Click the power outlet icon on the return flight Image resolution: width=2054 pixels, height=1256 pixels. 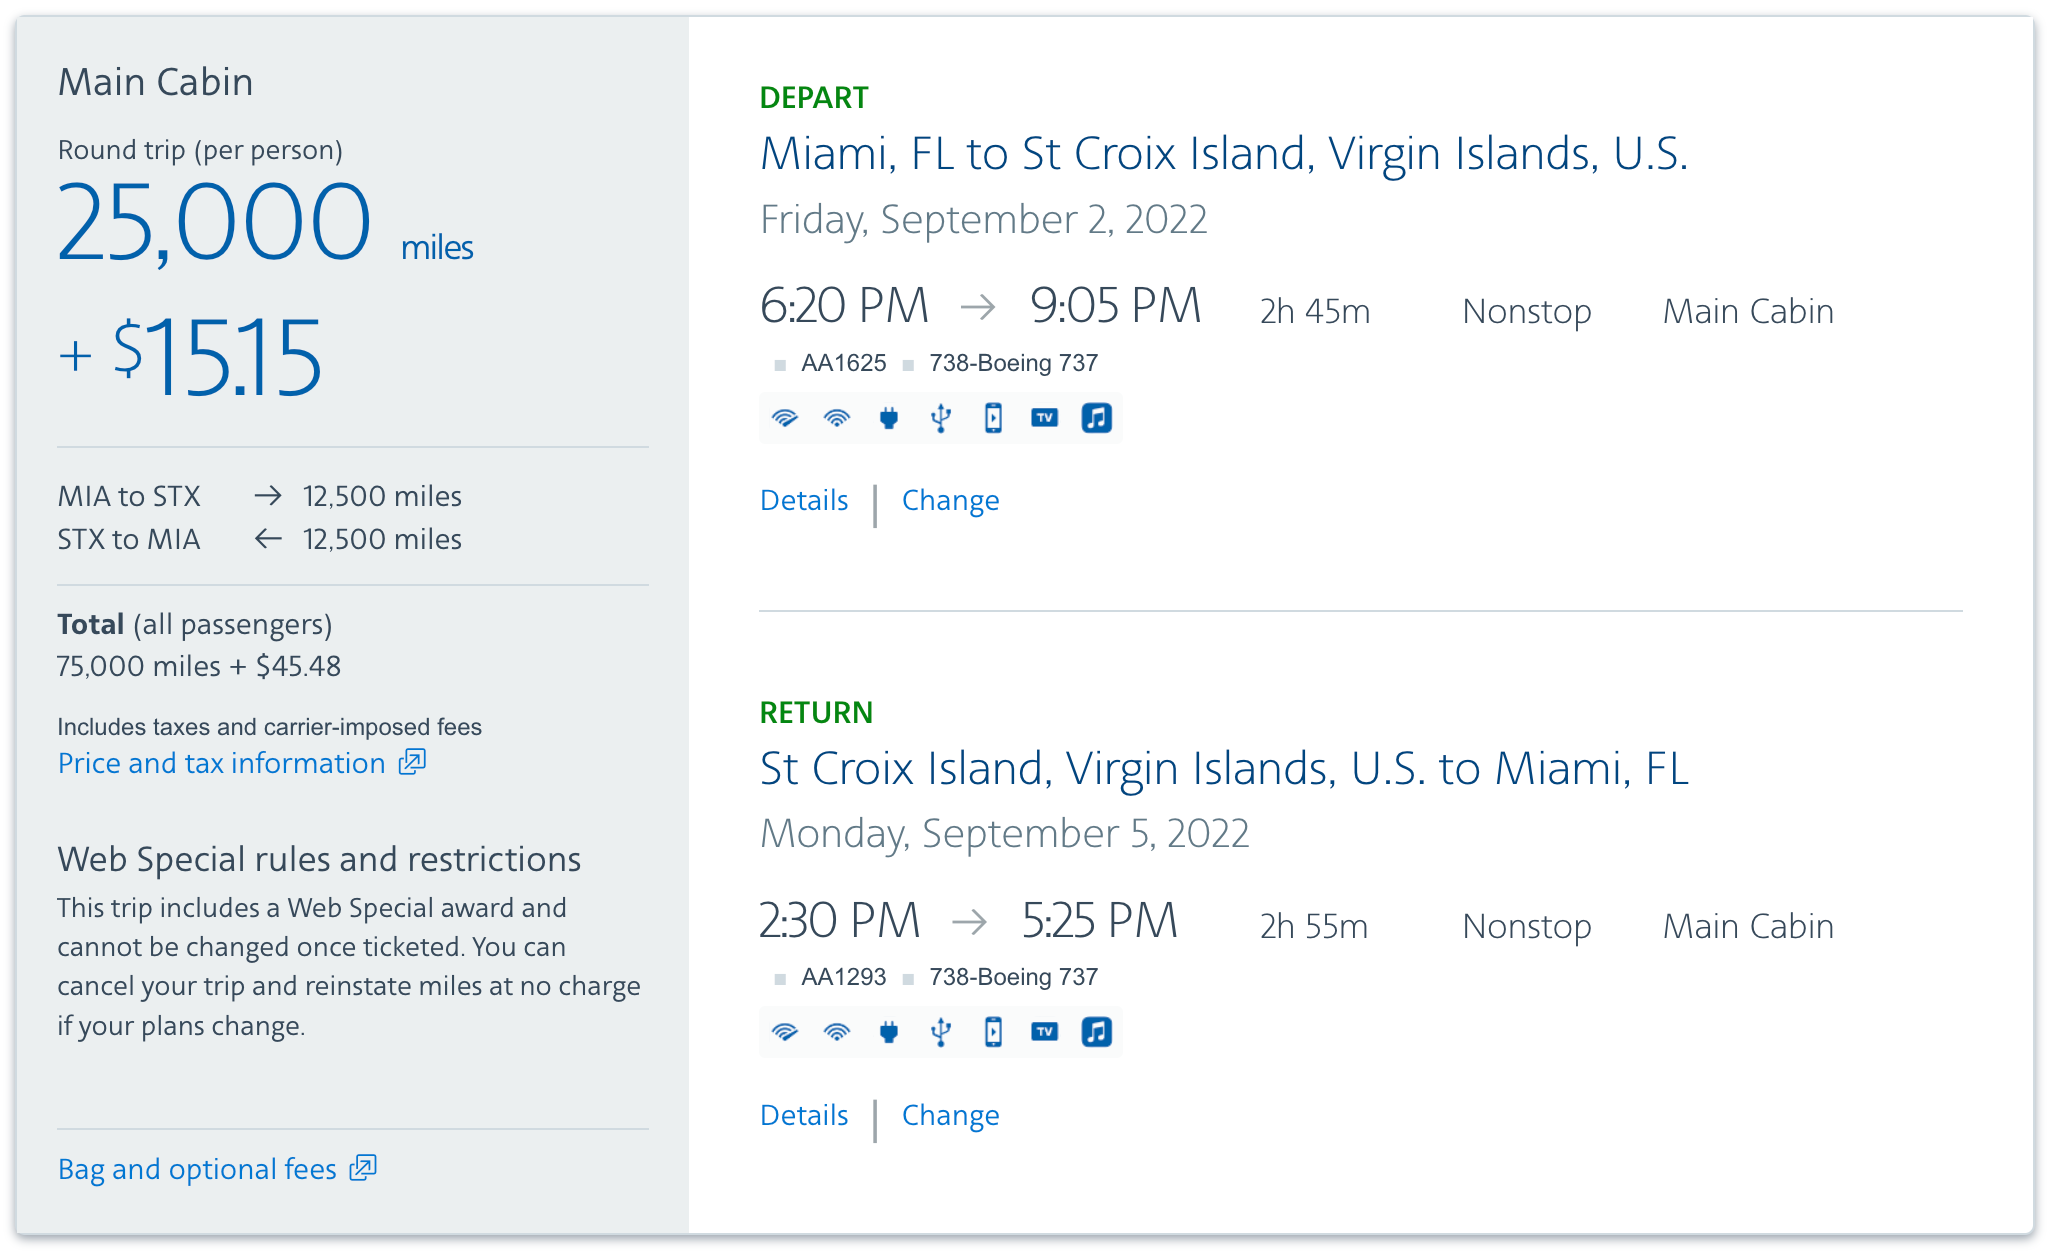coord(890,1031)
